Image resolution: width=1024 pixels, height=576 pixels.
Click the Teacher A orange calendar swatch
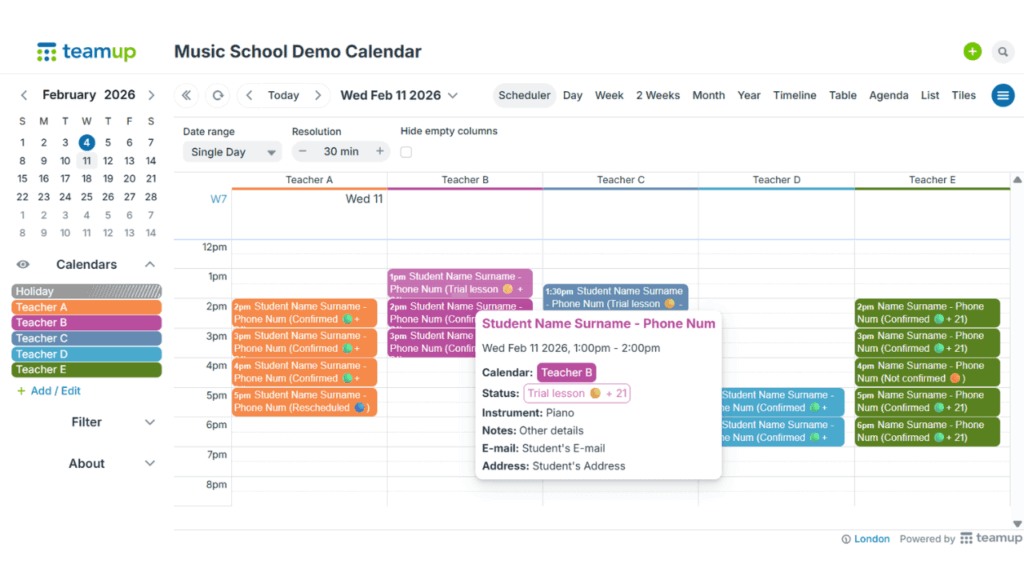[86, 307]
